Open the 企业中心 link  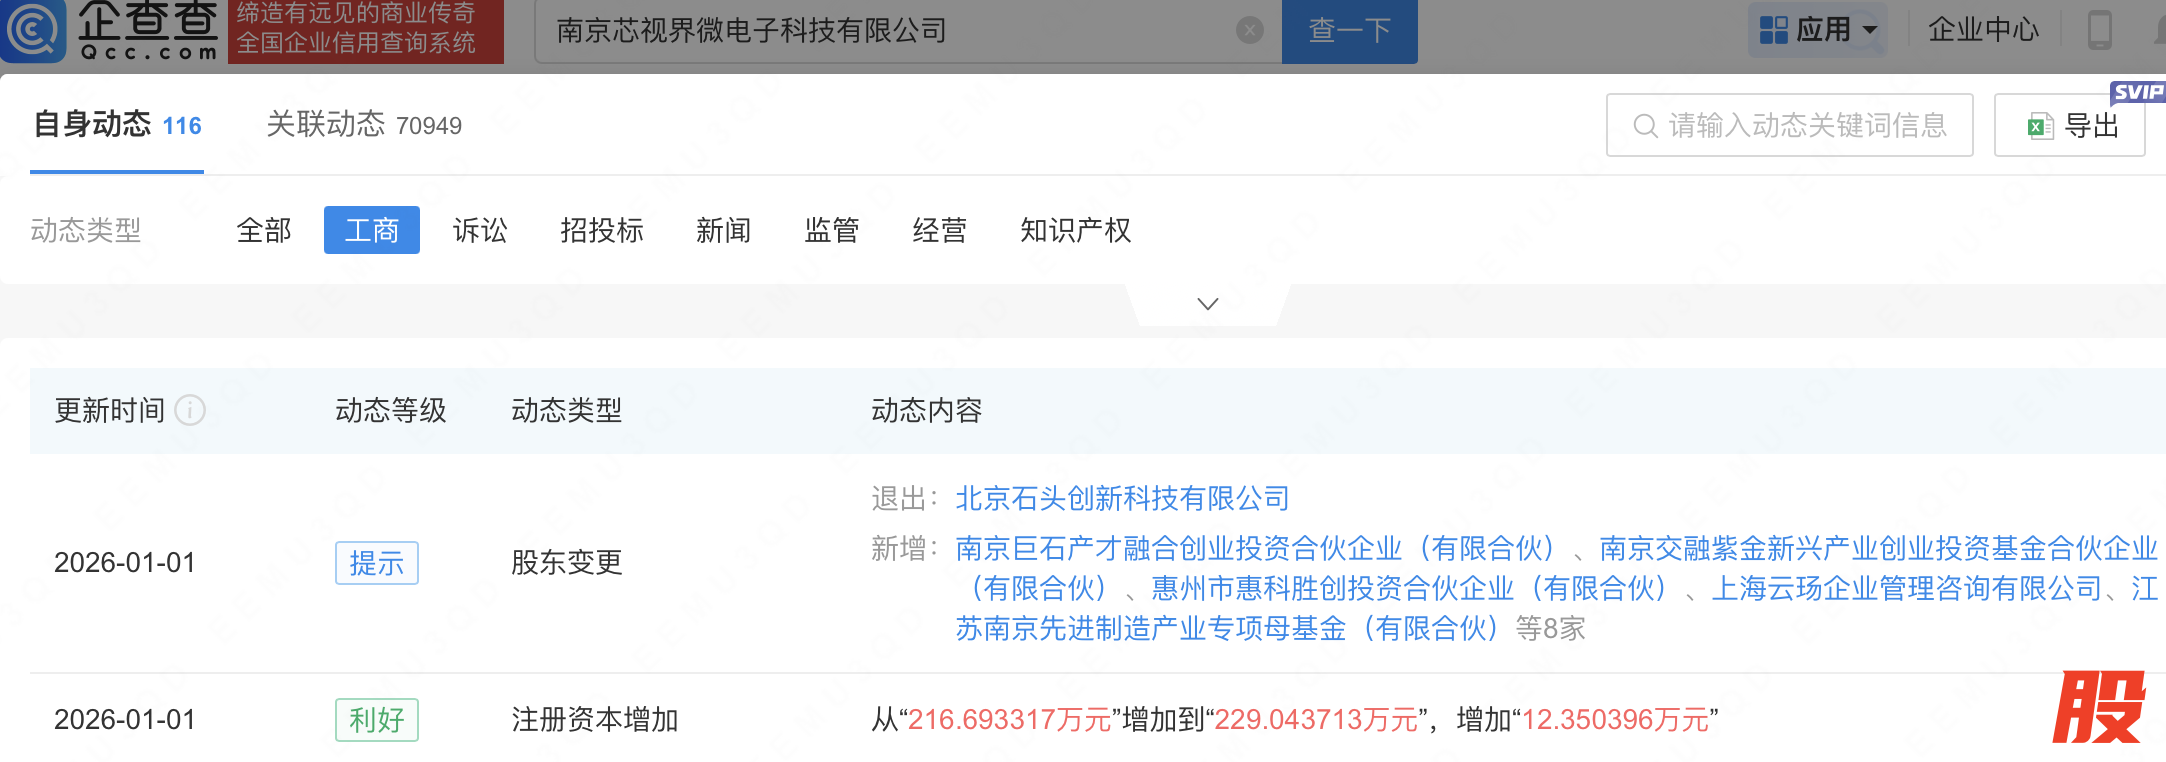pos(1982,30)
